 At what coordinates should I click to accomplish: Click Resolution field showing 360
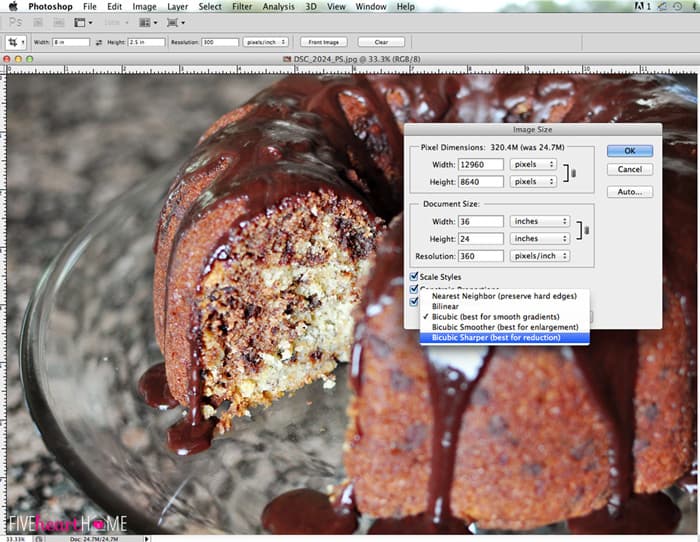click(481, 256)
